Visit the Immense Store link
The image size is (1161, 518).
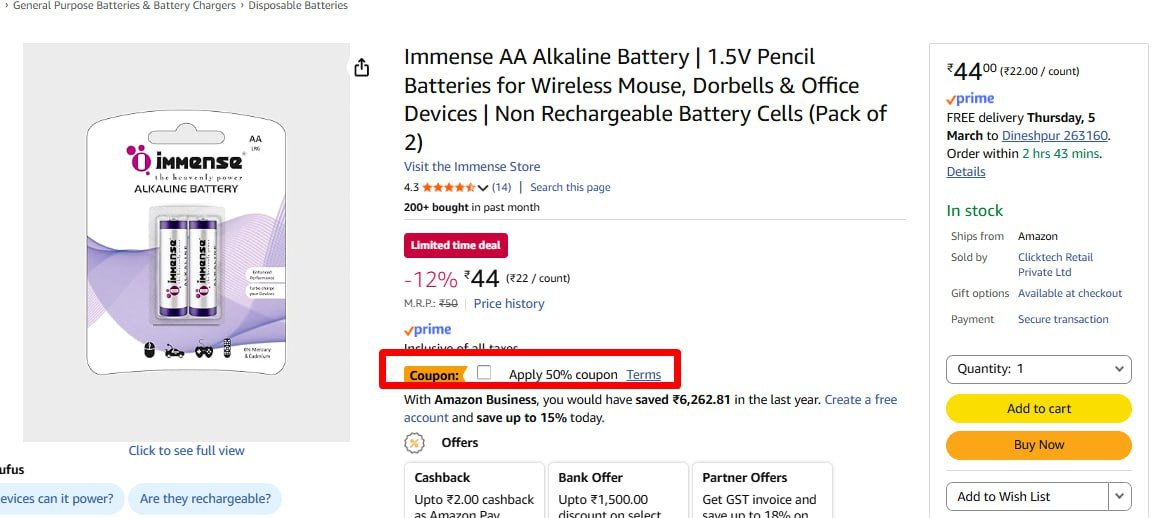[472, 167]
